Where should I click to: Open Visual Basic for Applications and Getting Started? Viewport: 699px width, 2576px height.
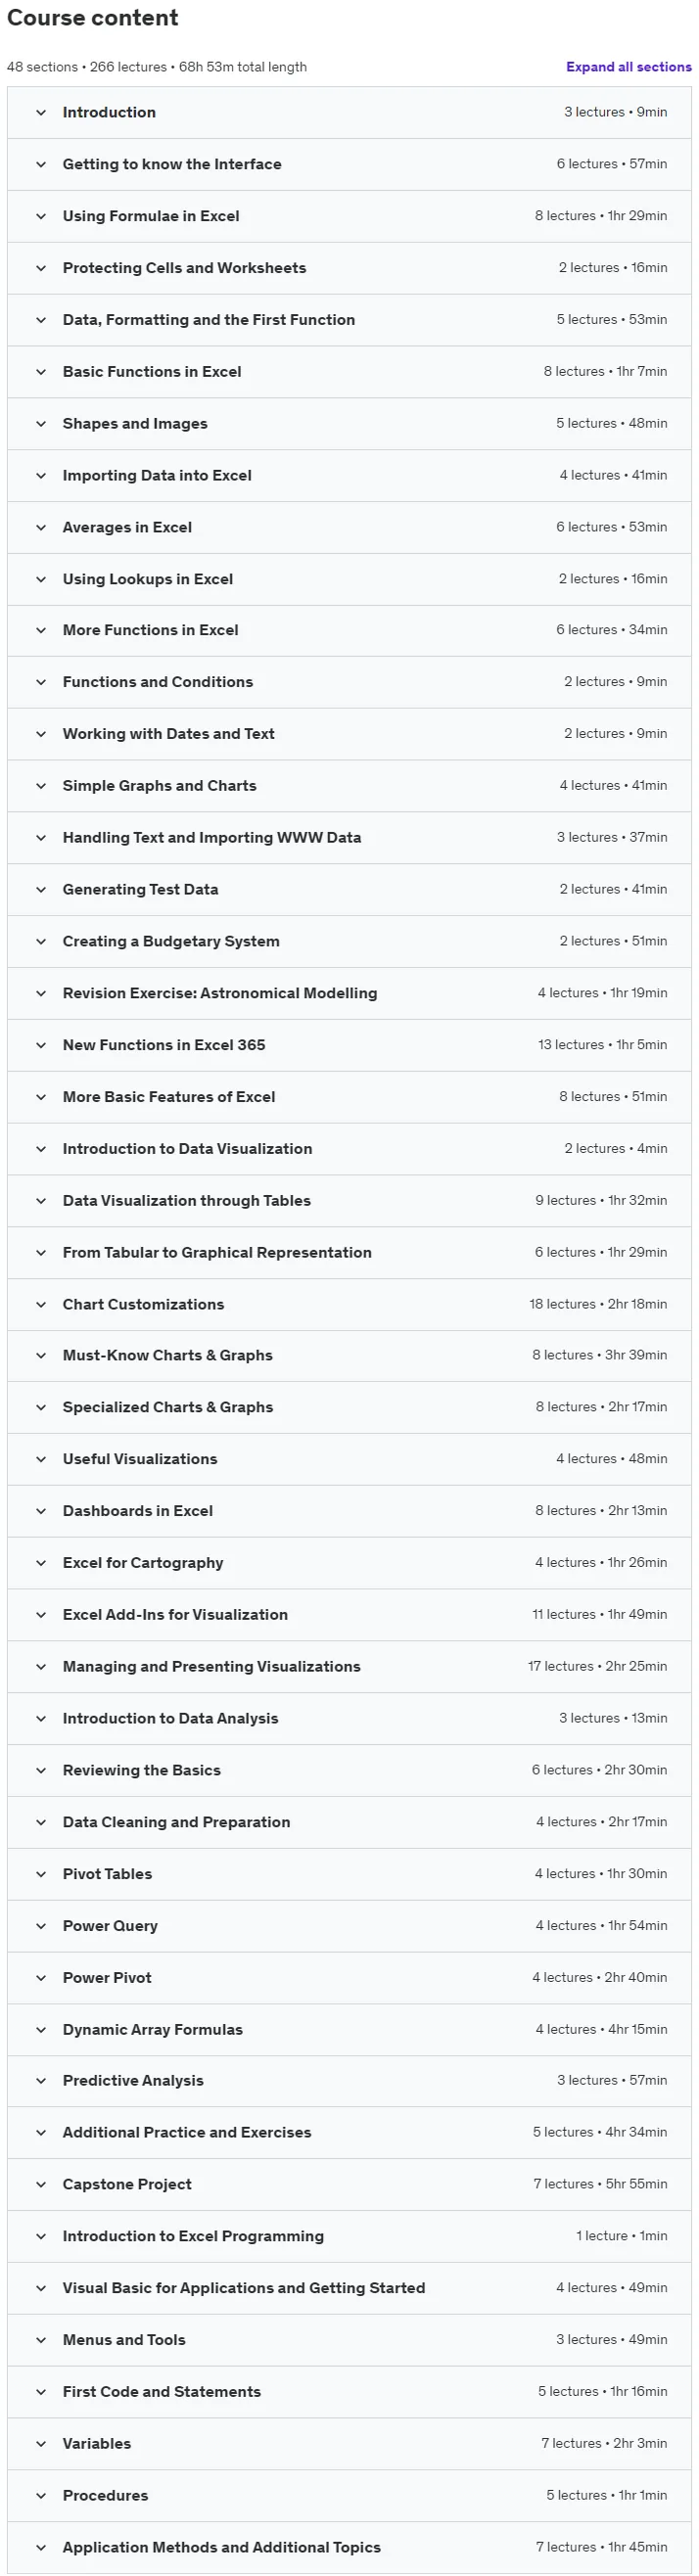[349, 2288]
